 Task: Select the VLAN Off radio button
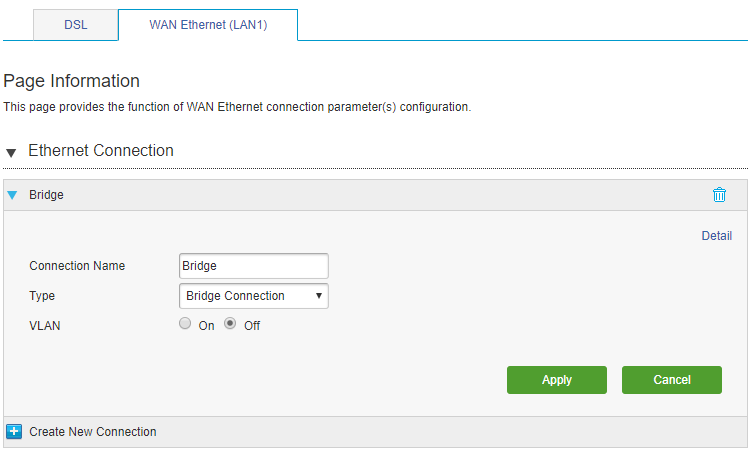(x=230, y=324)
